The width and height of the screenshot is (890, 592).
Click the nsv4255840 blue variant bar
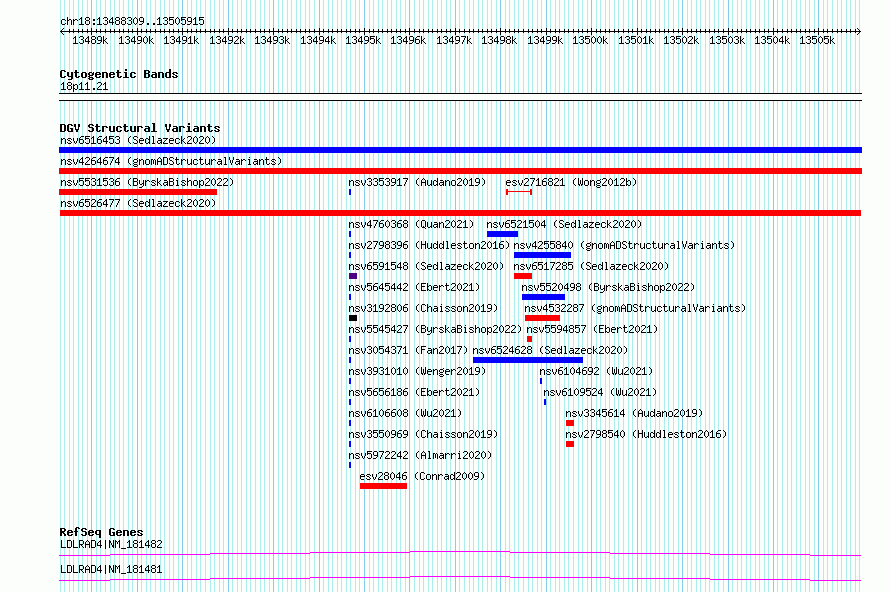542,255
